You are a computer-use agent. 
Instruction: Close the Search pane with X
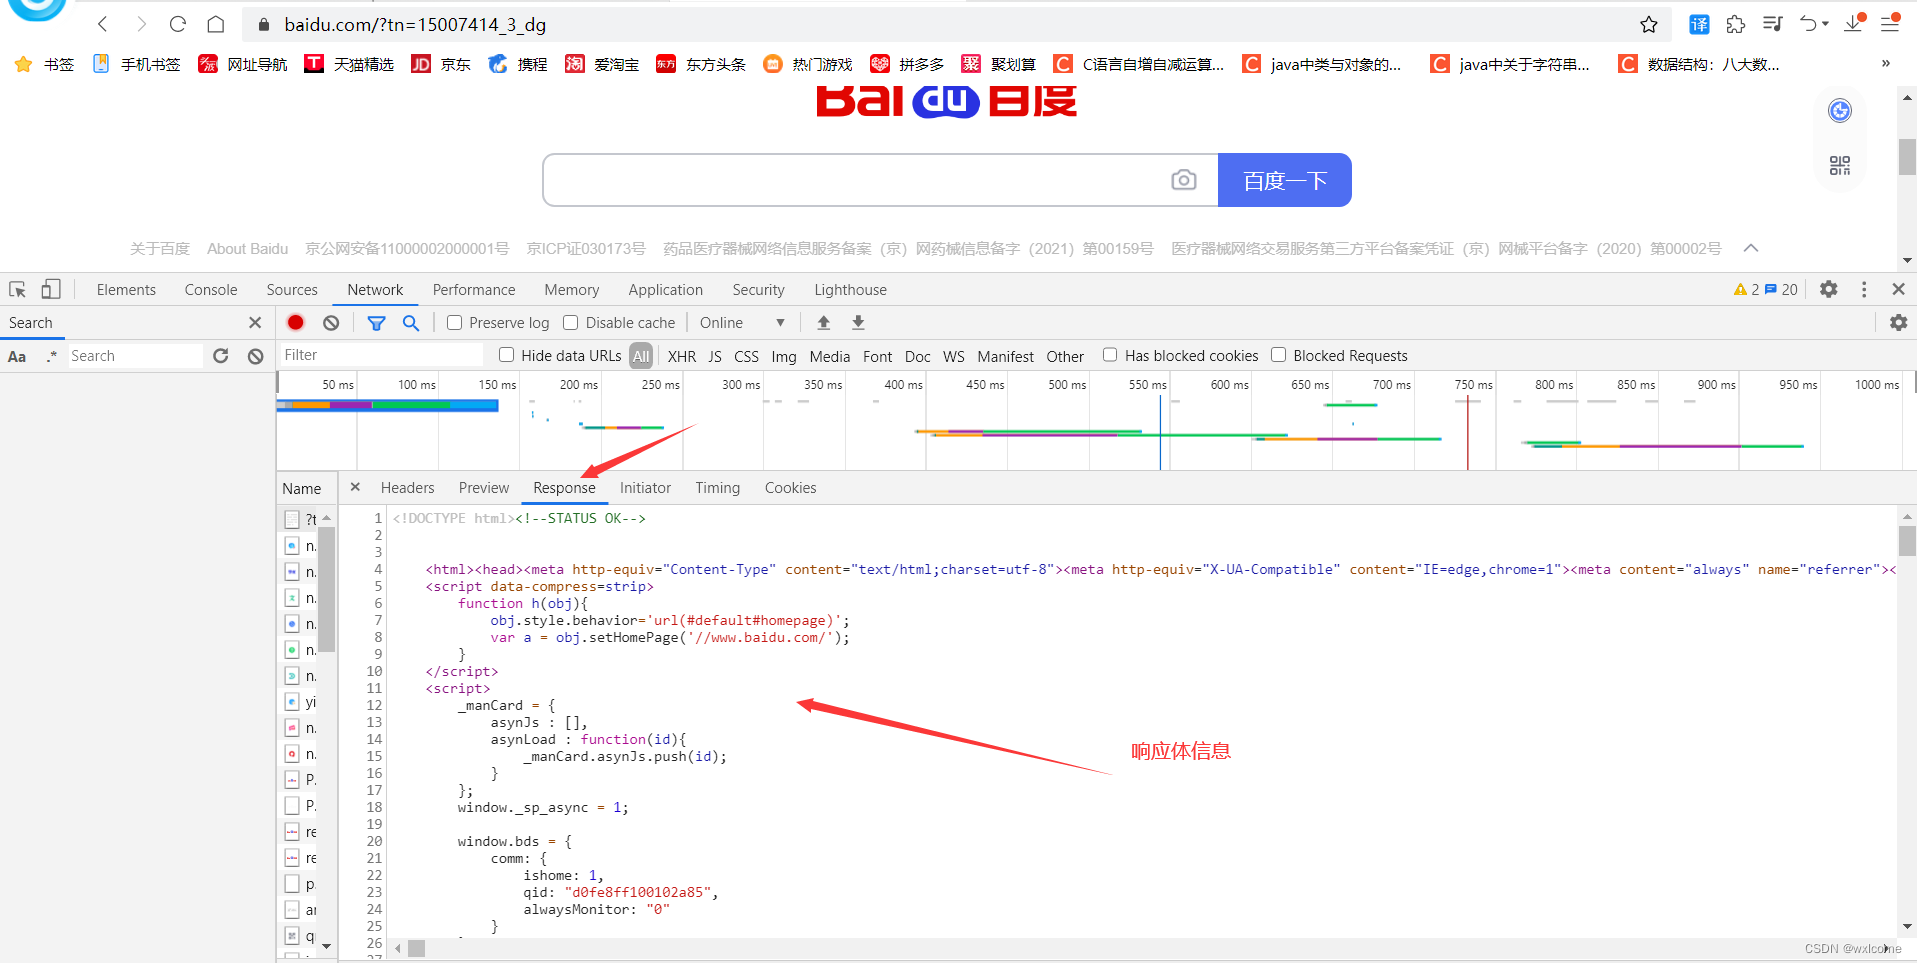[x=255, y=322]
